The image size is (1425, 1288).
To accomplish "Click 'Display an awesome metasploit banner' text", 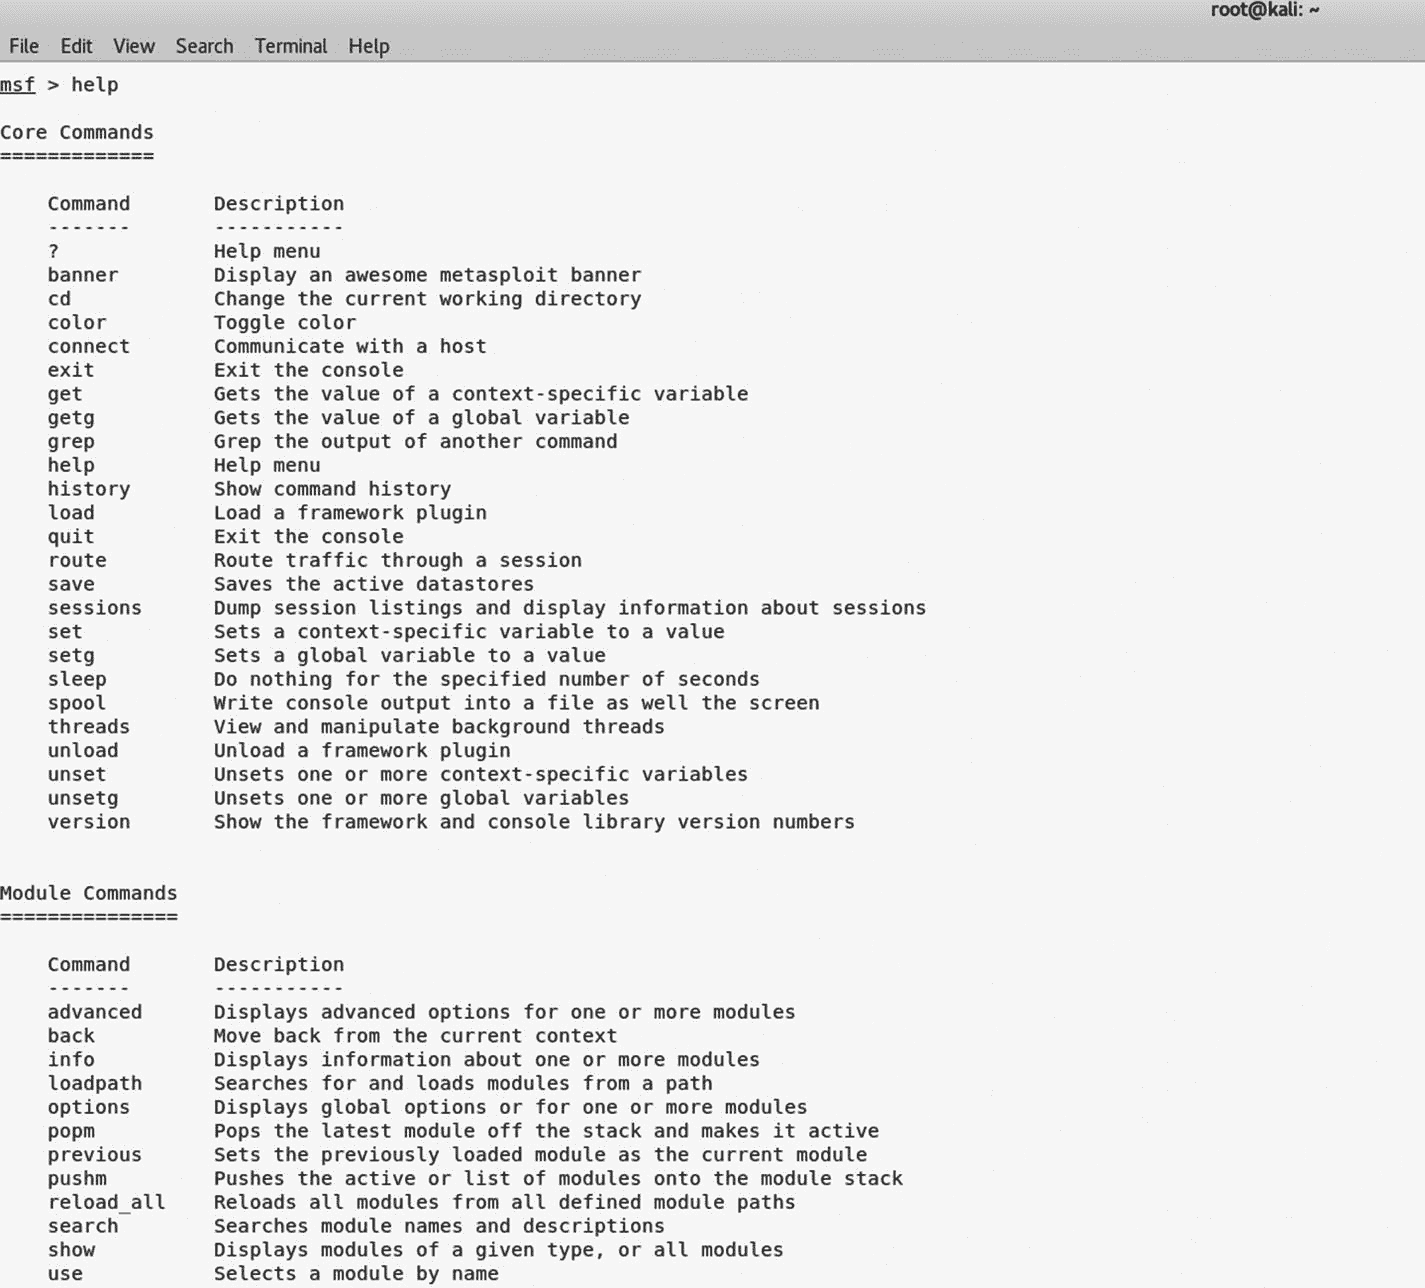I will [x=427, y=275].
